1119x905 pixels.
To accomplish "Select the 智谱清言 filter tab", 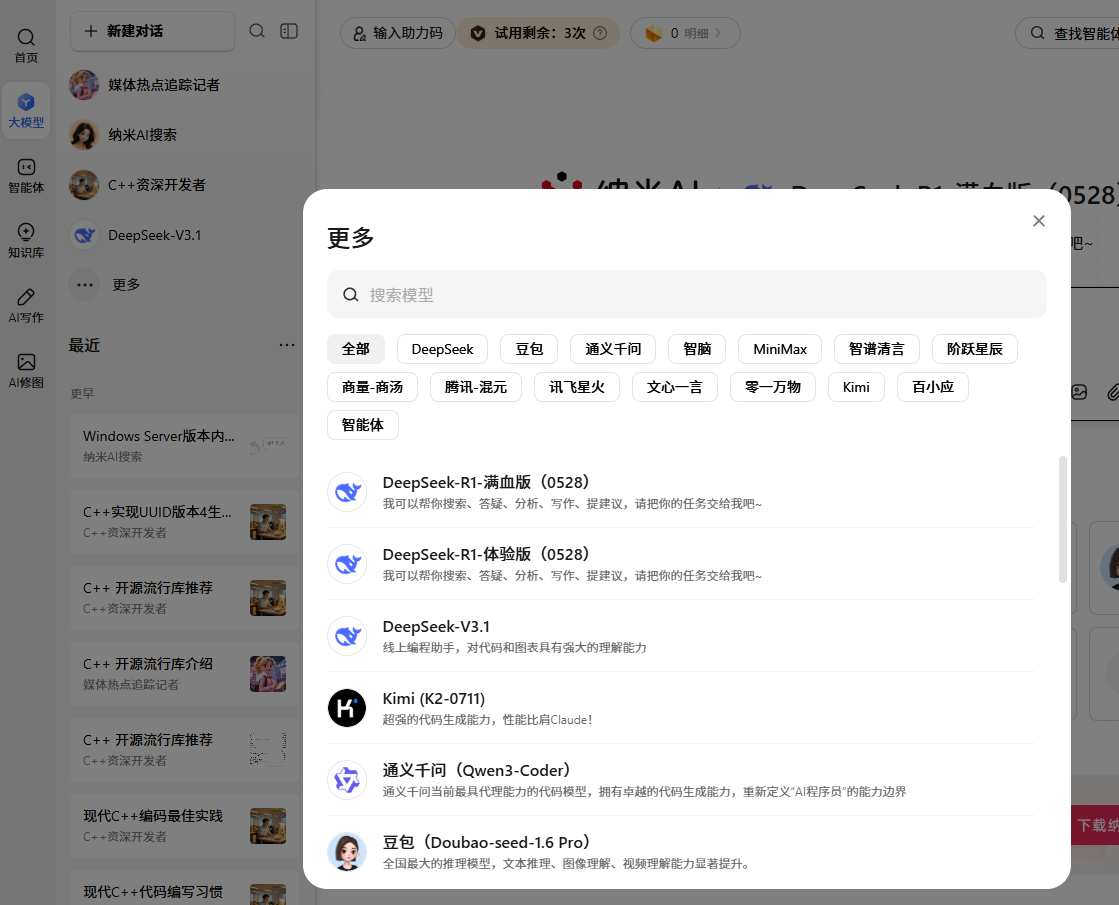I will tap(876, 349).
